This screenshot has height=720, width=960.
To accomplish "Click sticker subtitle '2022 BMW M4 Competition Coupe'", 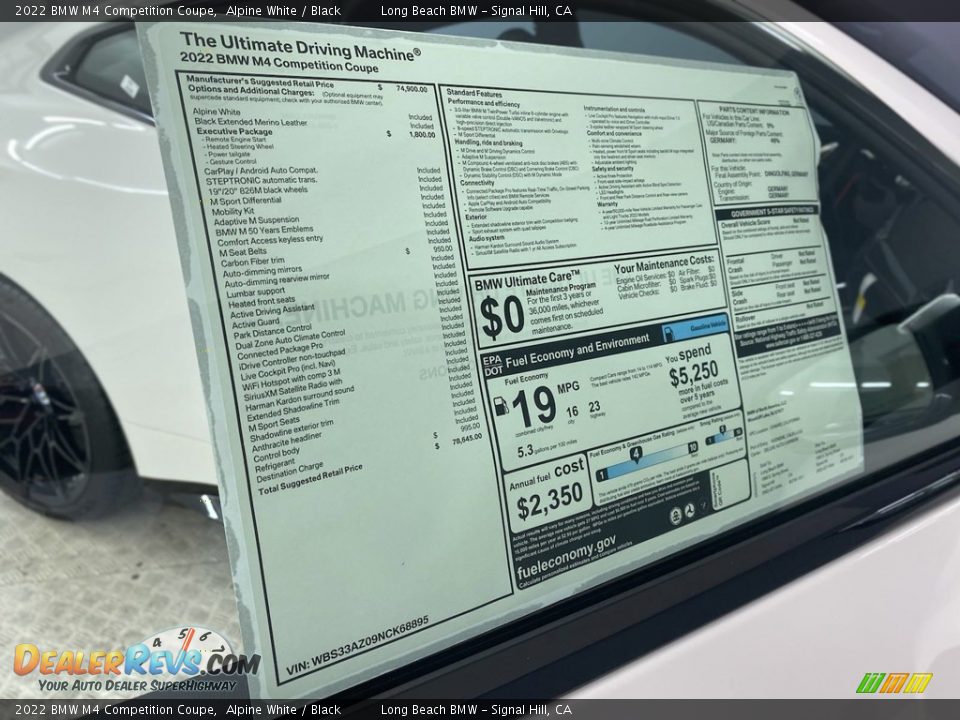I will (x=279, y=62).
